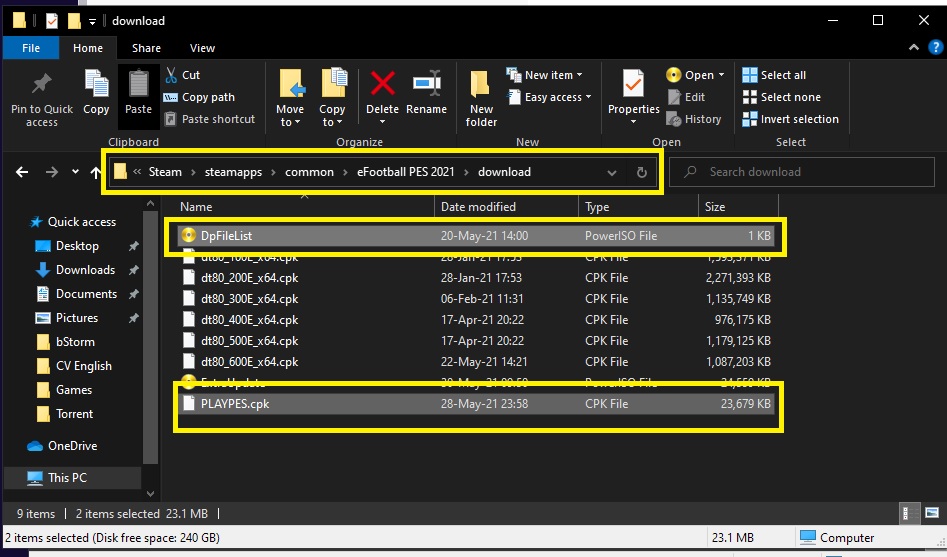The width and height of the screenshot is (947, 557).
Task: Click Paste shortcut in the ribbon
Action: pyautogui.click(x=210, y=119)
